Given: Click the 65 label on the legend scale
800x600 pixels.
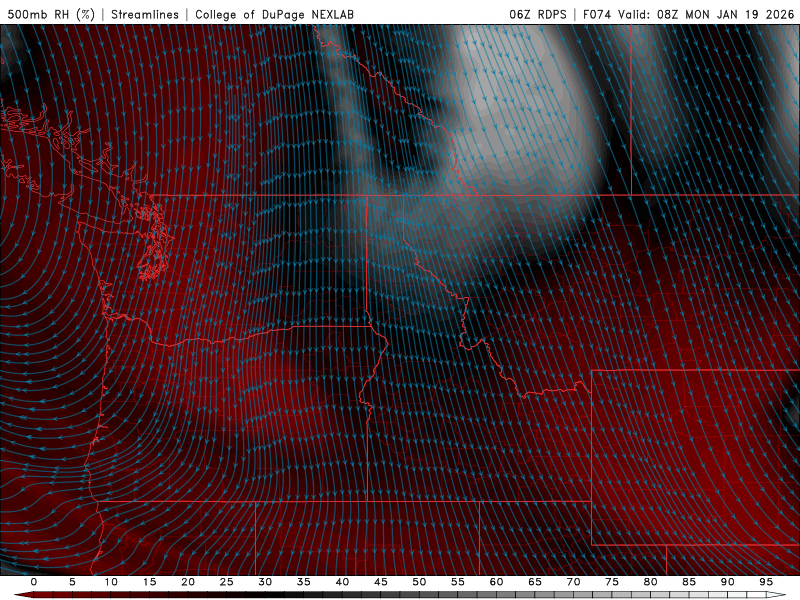Looking at the screenshot, I should coord(535,582).
